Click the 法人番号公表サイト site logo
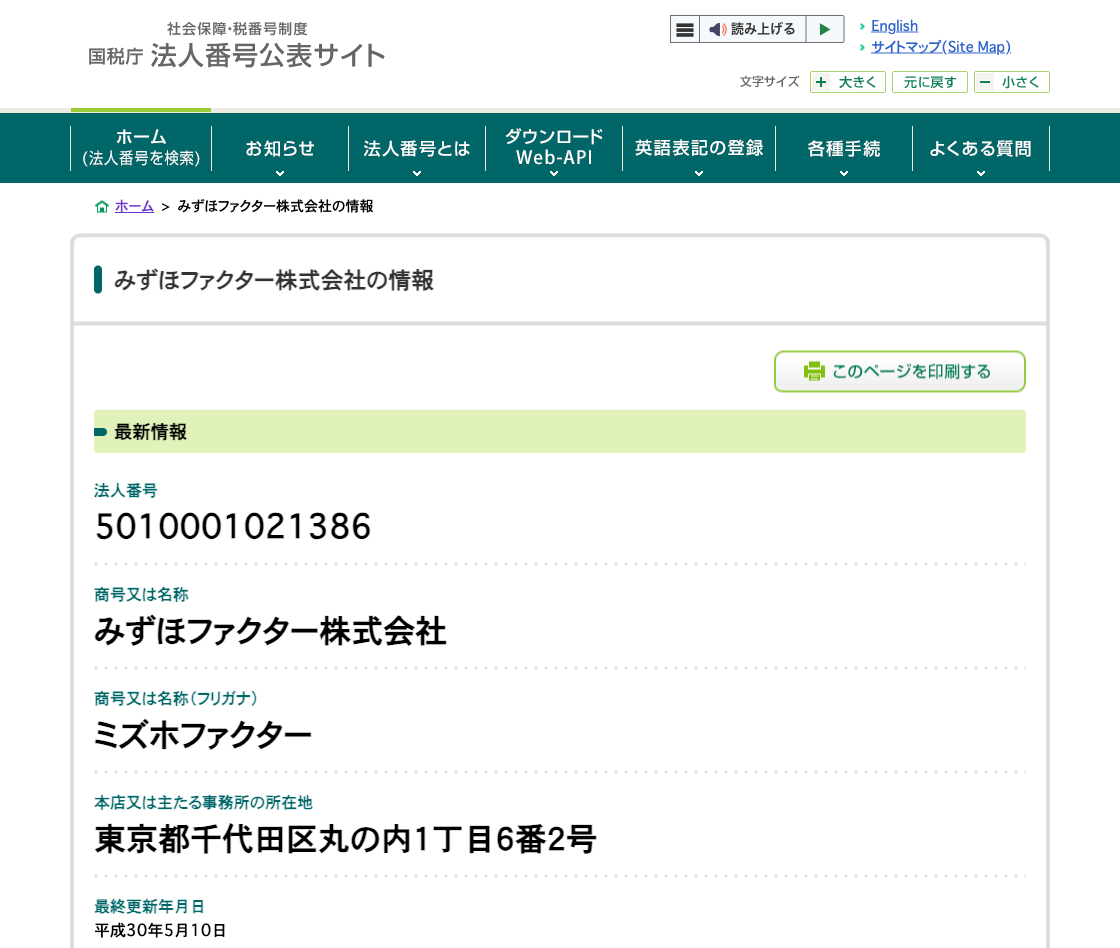1120x948 pixels. [236, 45]
